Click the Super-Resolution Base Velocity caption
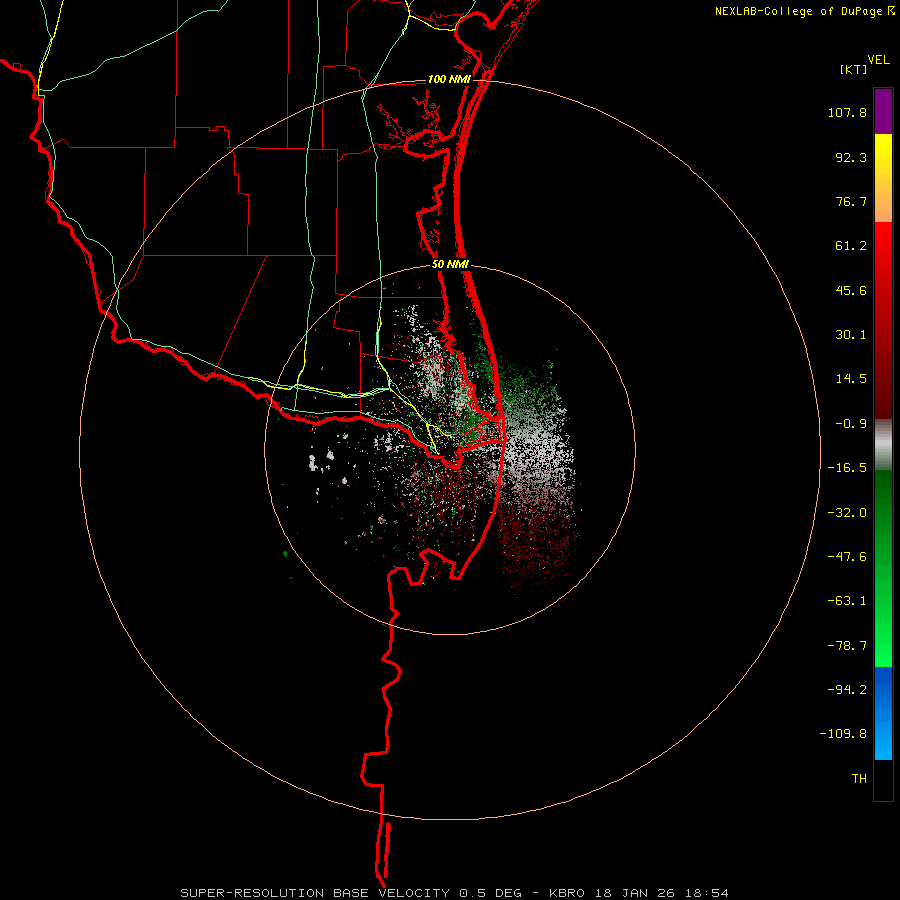Image resolution: width=900 pixels, height=900 pixels. [x=455, y=893]
